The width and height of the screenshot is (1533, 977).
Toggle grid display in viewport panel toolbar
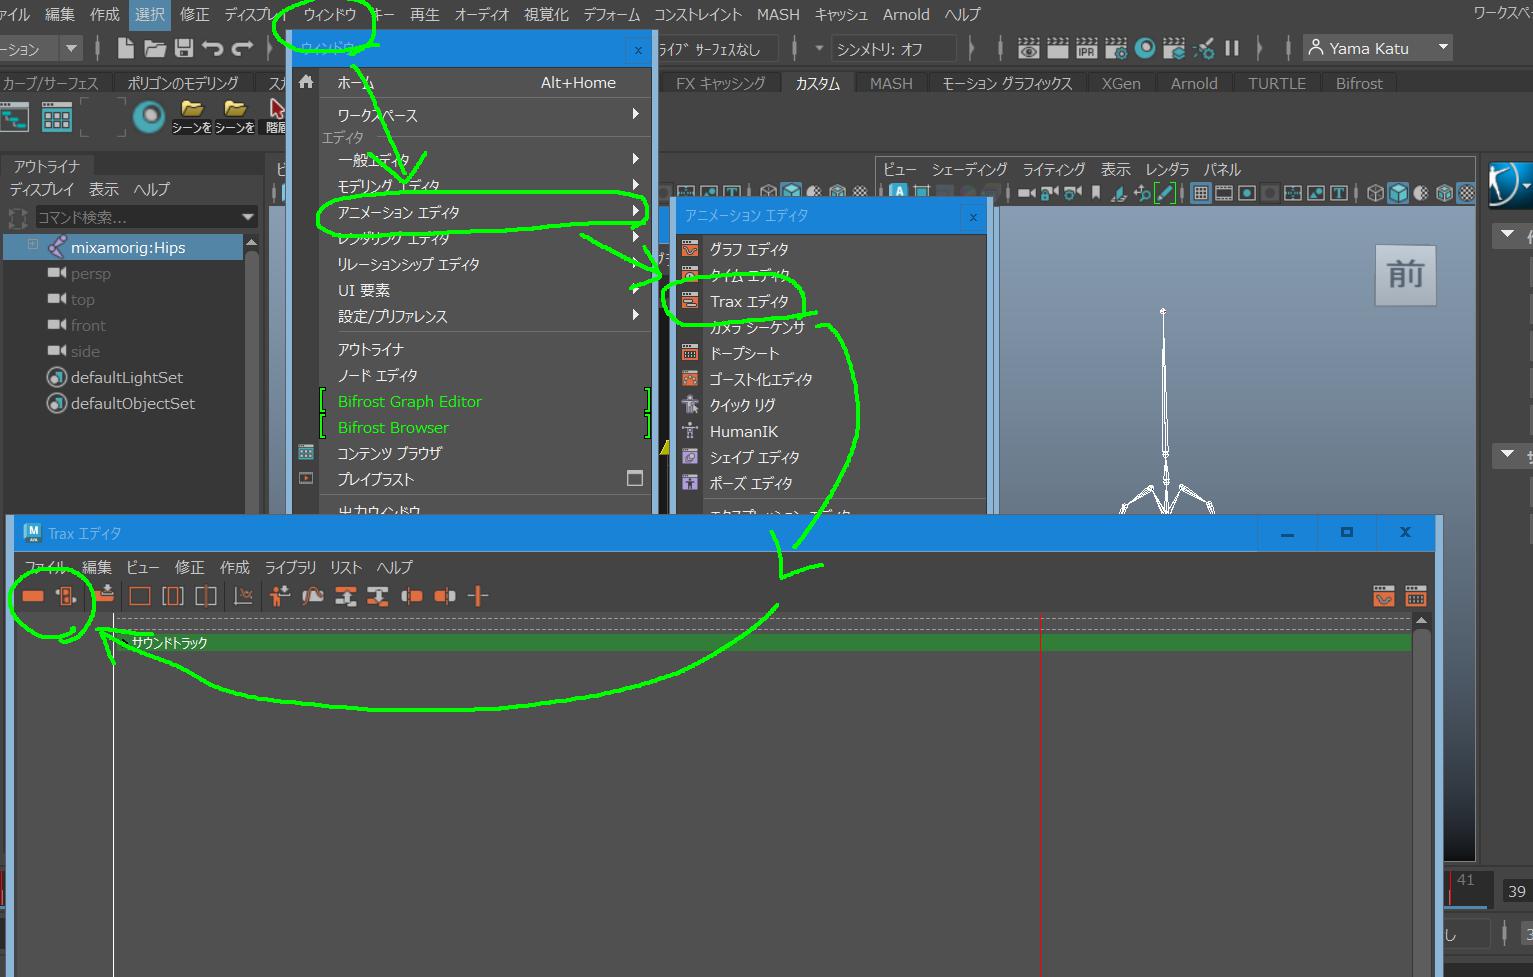(x=1201, y=193)
